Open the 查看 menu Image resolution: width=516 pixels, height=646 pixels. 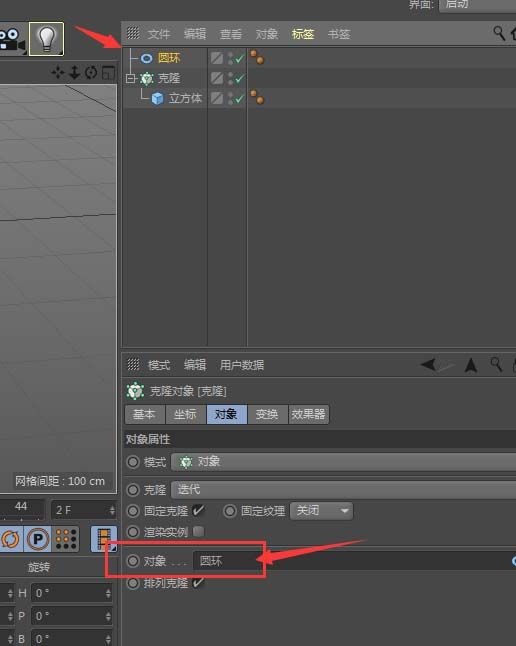231,34
